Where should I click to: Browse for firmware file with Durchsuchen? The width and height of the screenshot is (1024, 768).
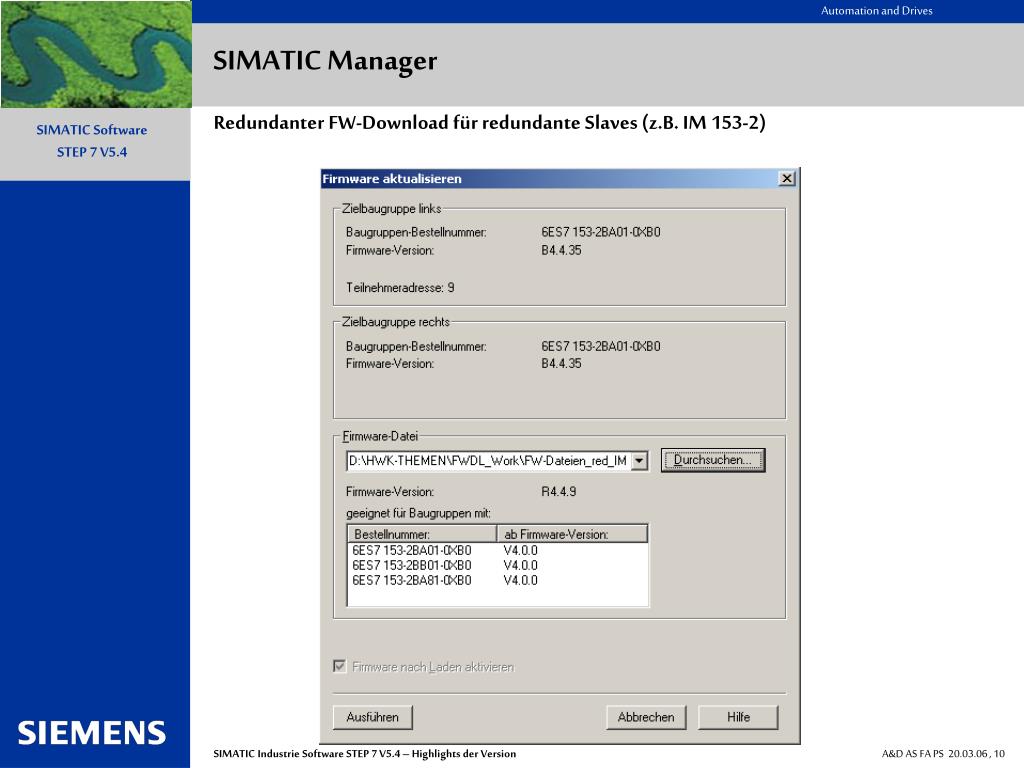tap(712, 460)
